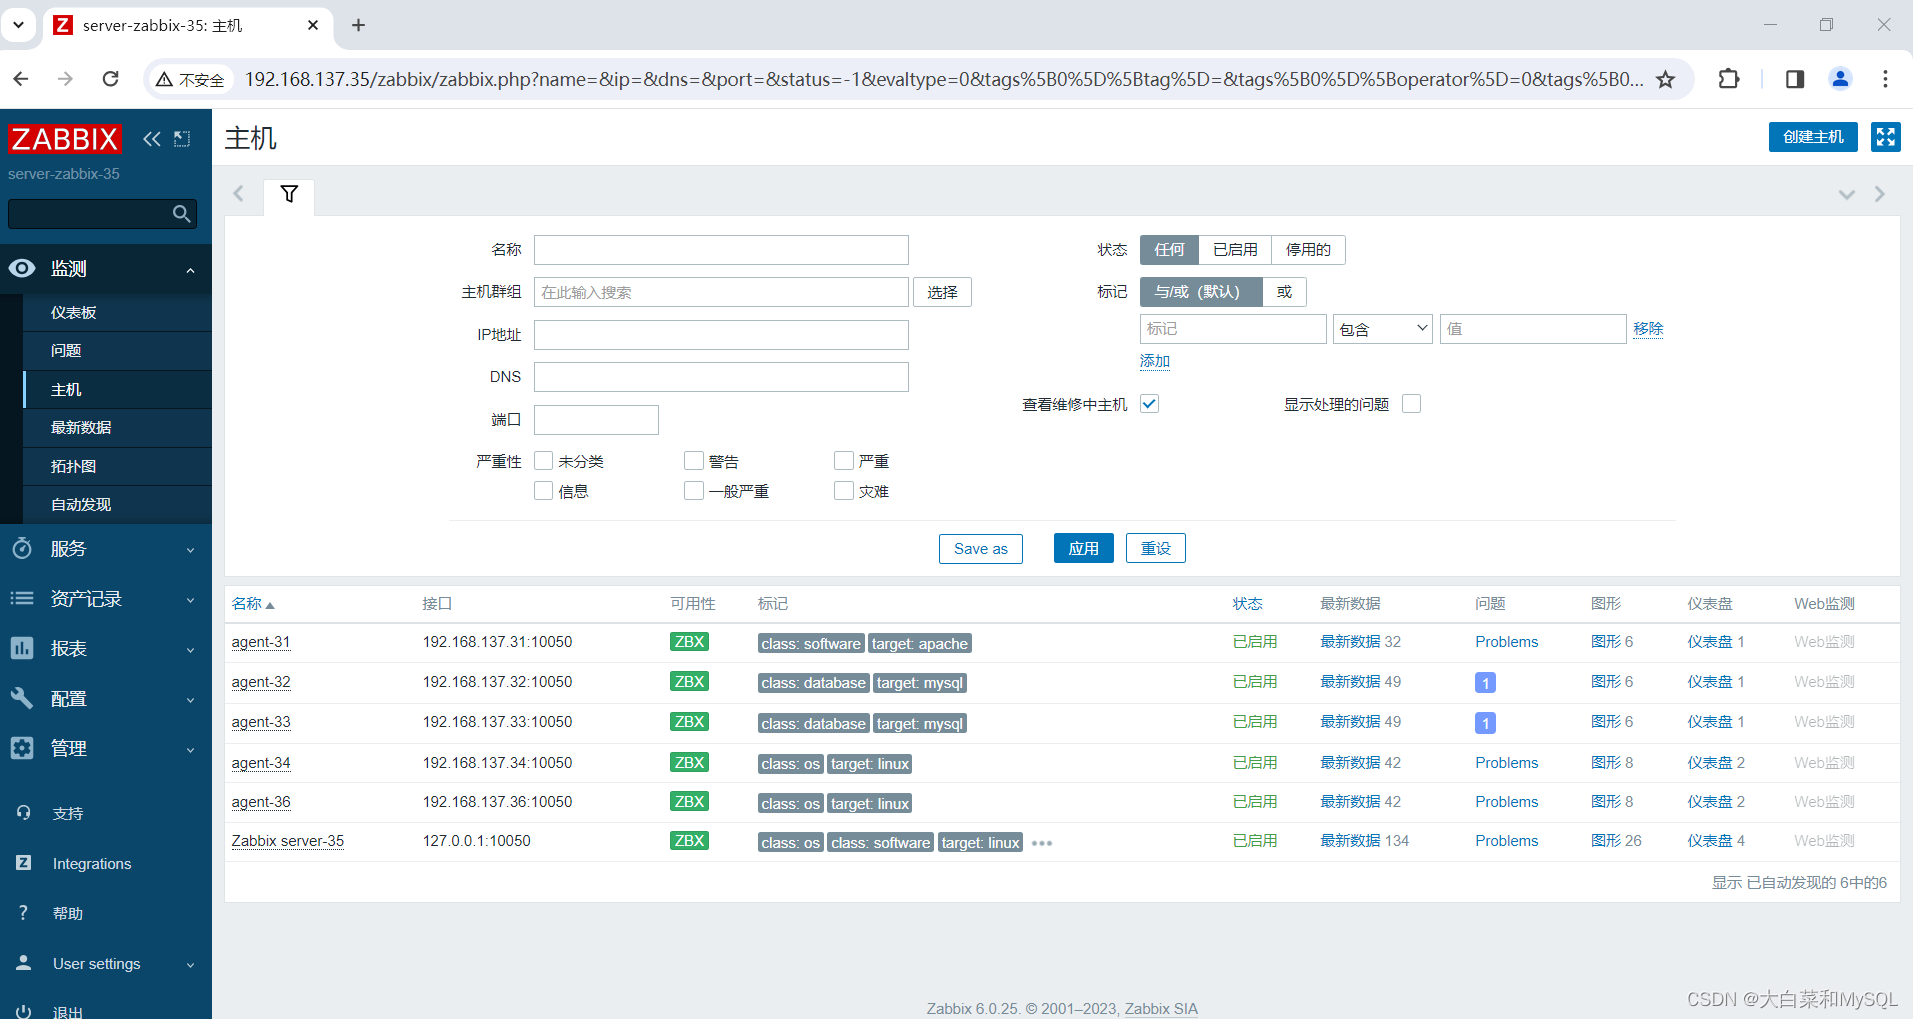Bookmark this page with the star icon

(x=1665, y=79)
